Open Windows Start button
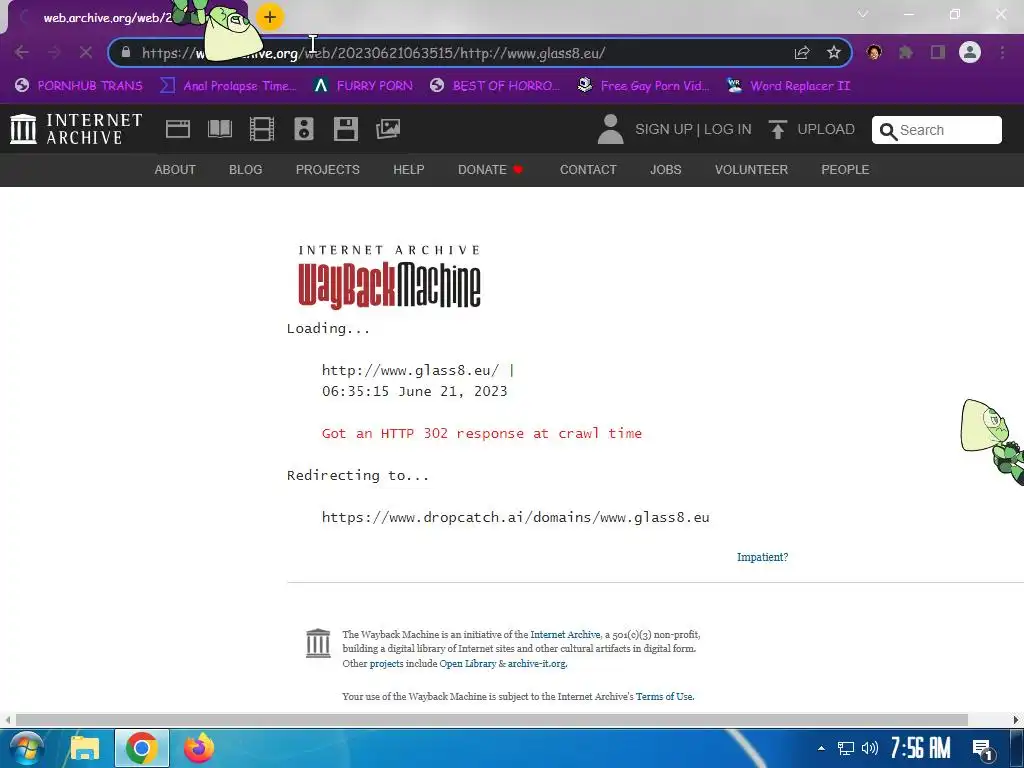 click(25, 748)
